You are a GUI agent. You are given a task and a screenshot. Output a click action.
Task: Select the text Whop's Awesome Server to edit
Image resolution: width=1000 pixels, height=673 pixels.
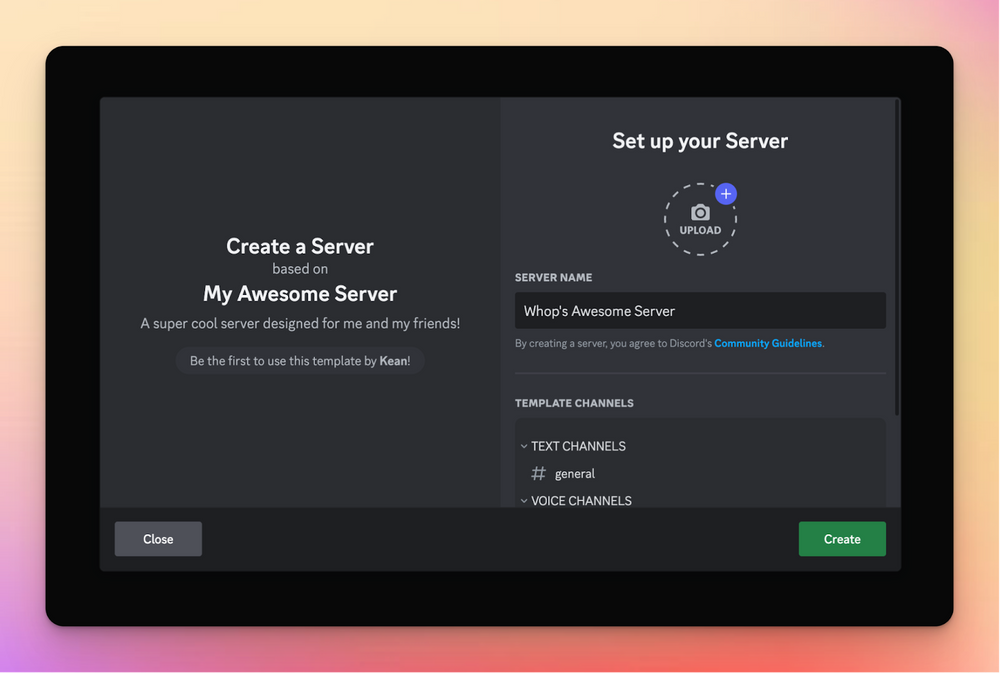pyautogui.click(x=599, y=310)
